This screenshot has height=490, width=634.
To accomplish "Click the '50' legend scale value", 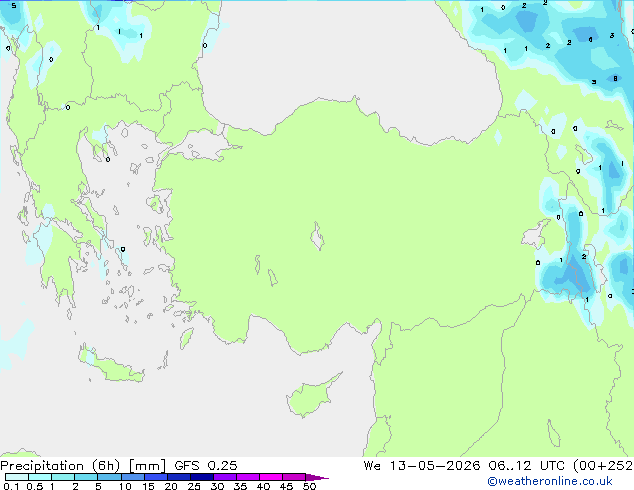I will (x=309, y=486).
